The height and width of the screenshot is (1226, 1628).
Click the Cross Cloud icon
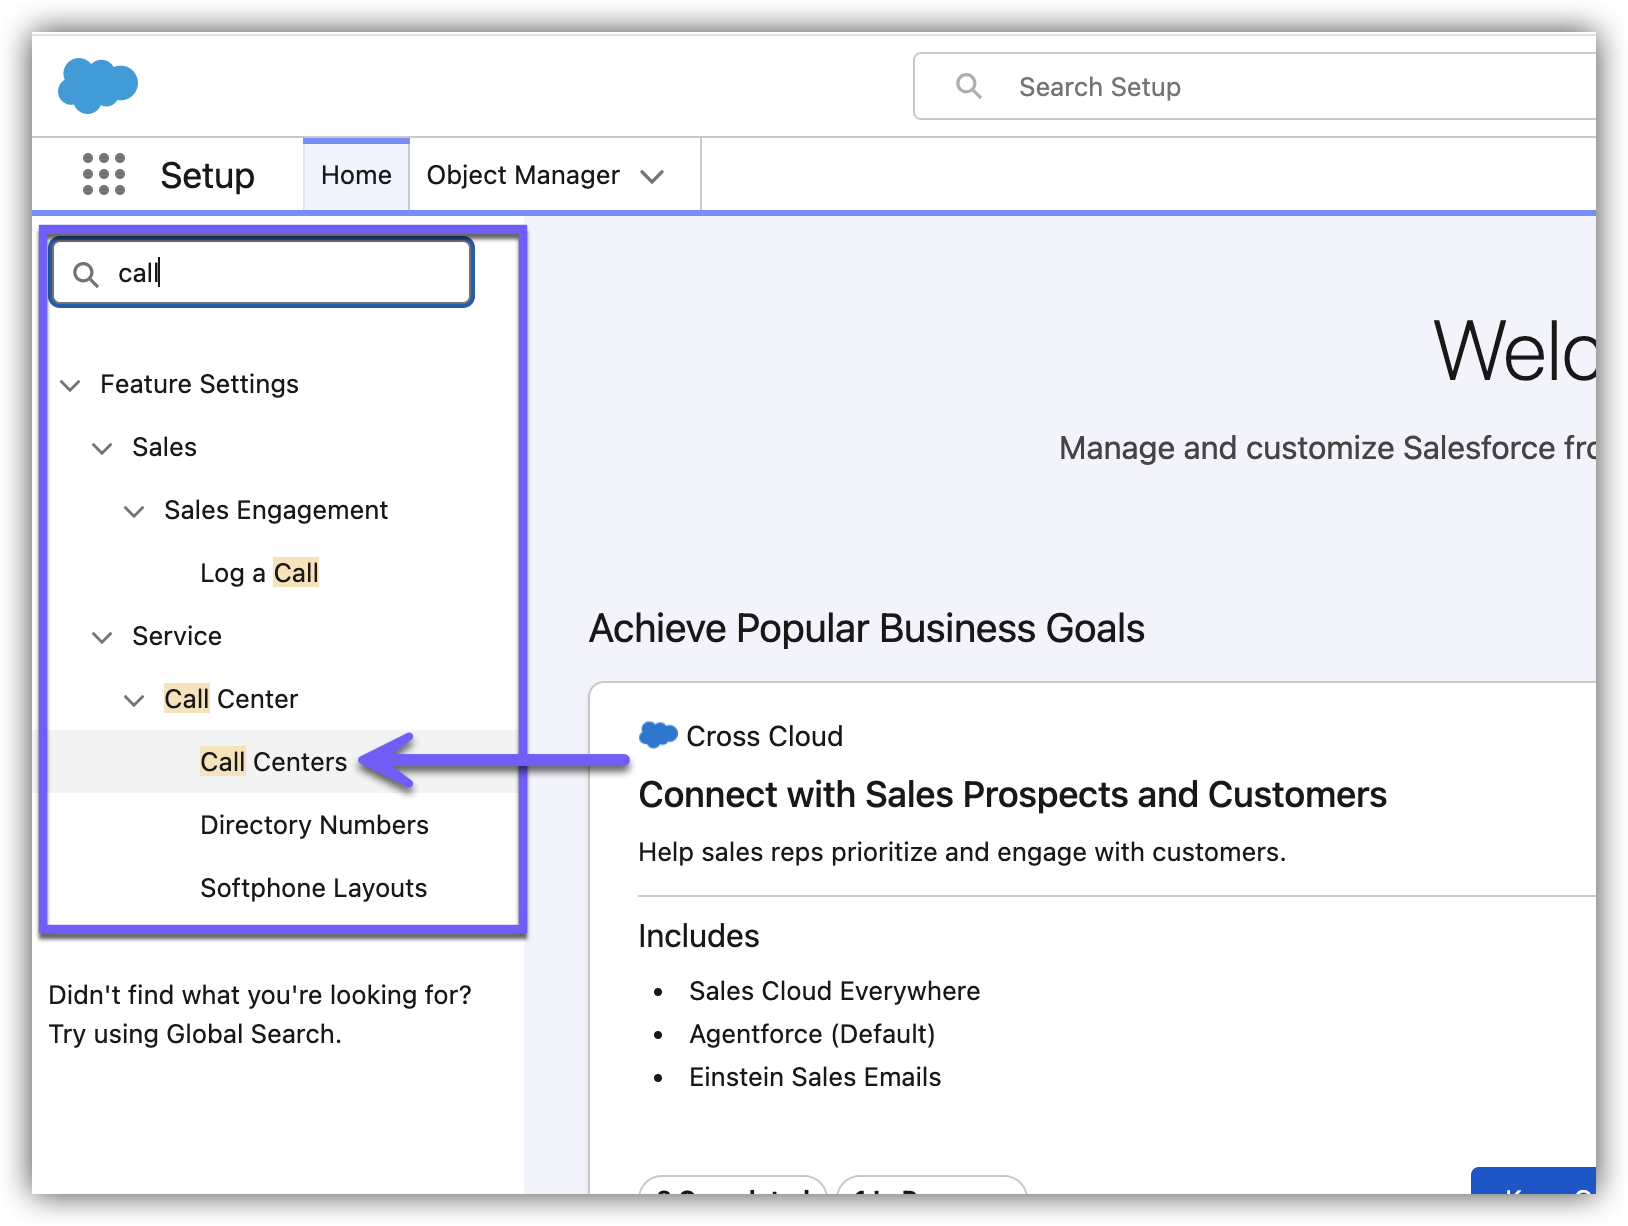(x=658, y=735)
